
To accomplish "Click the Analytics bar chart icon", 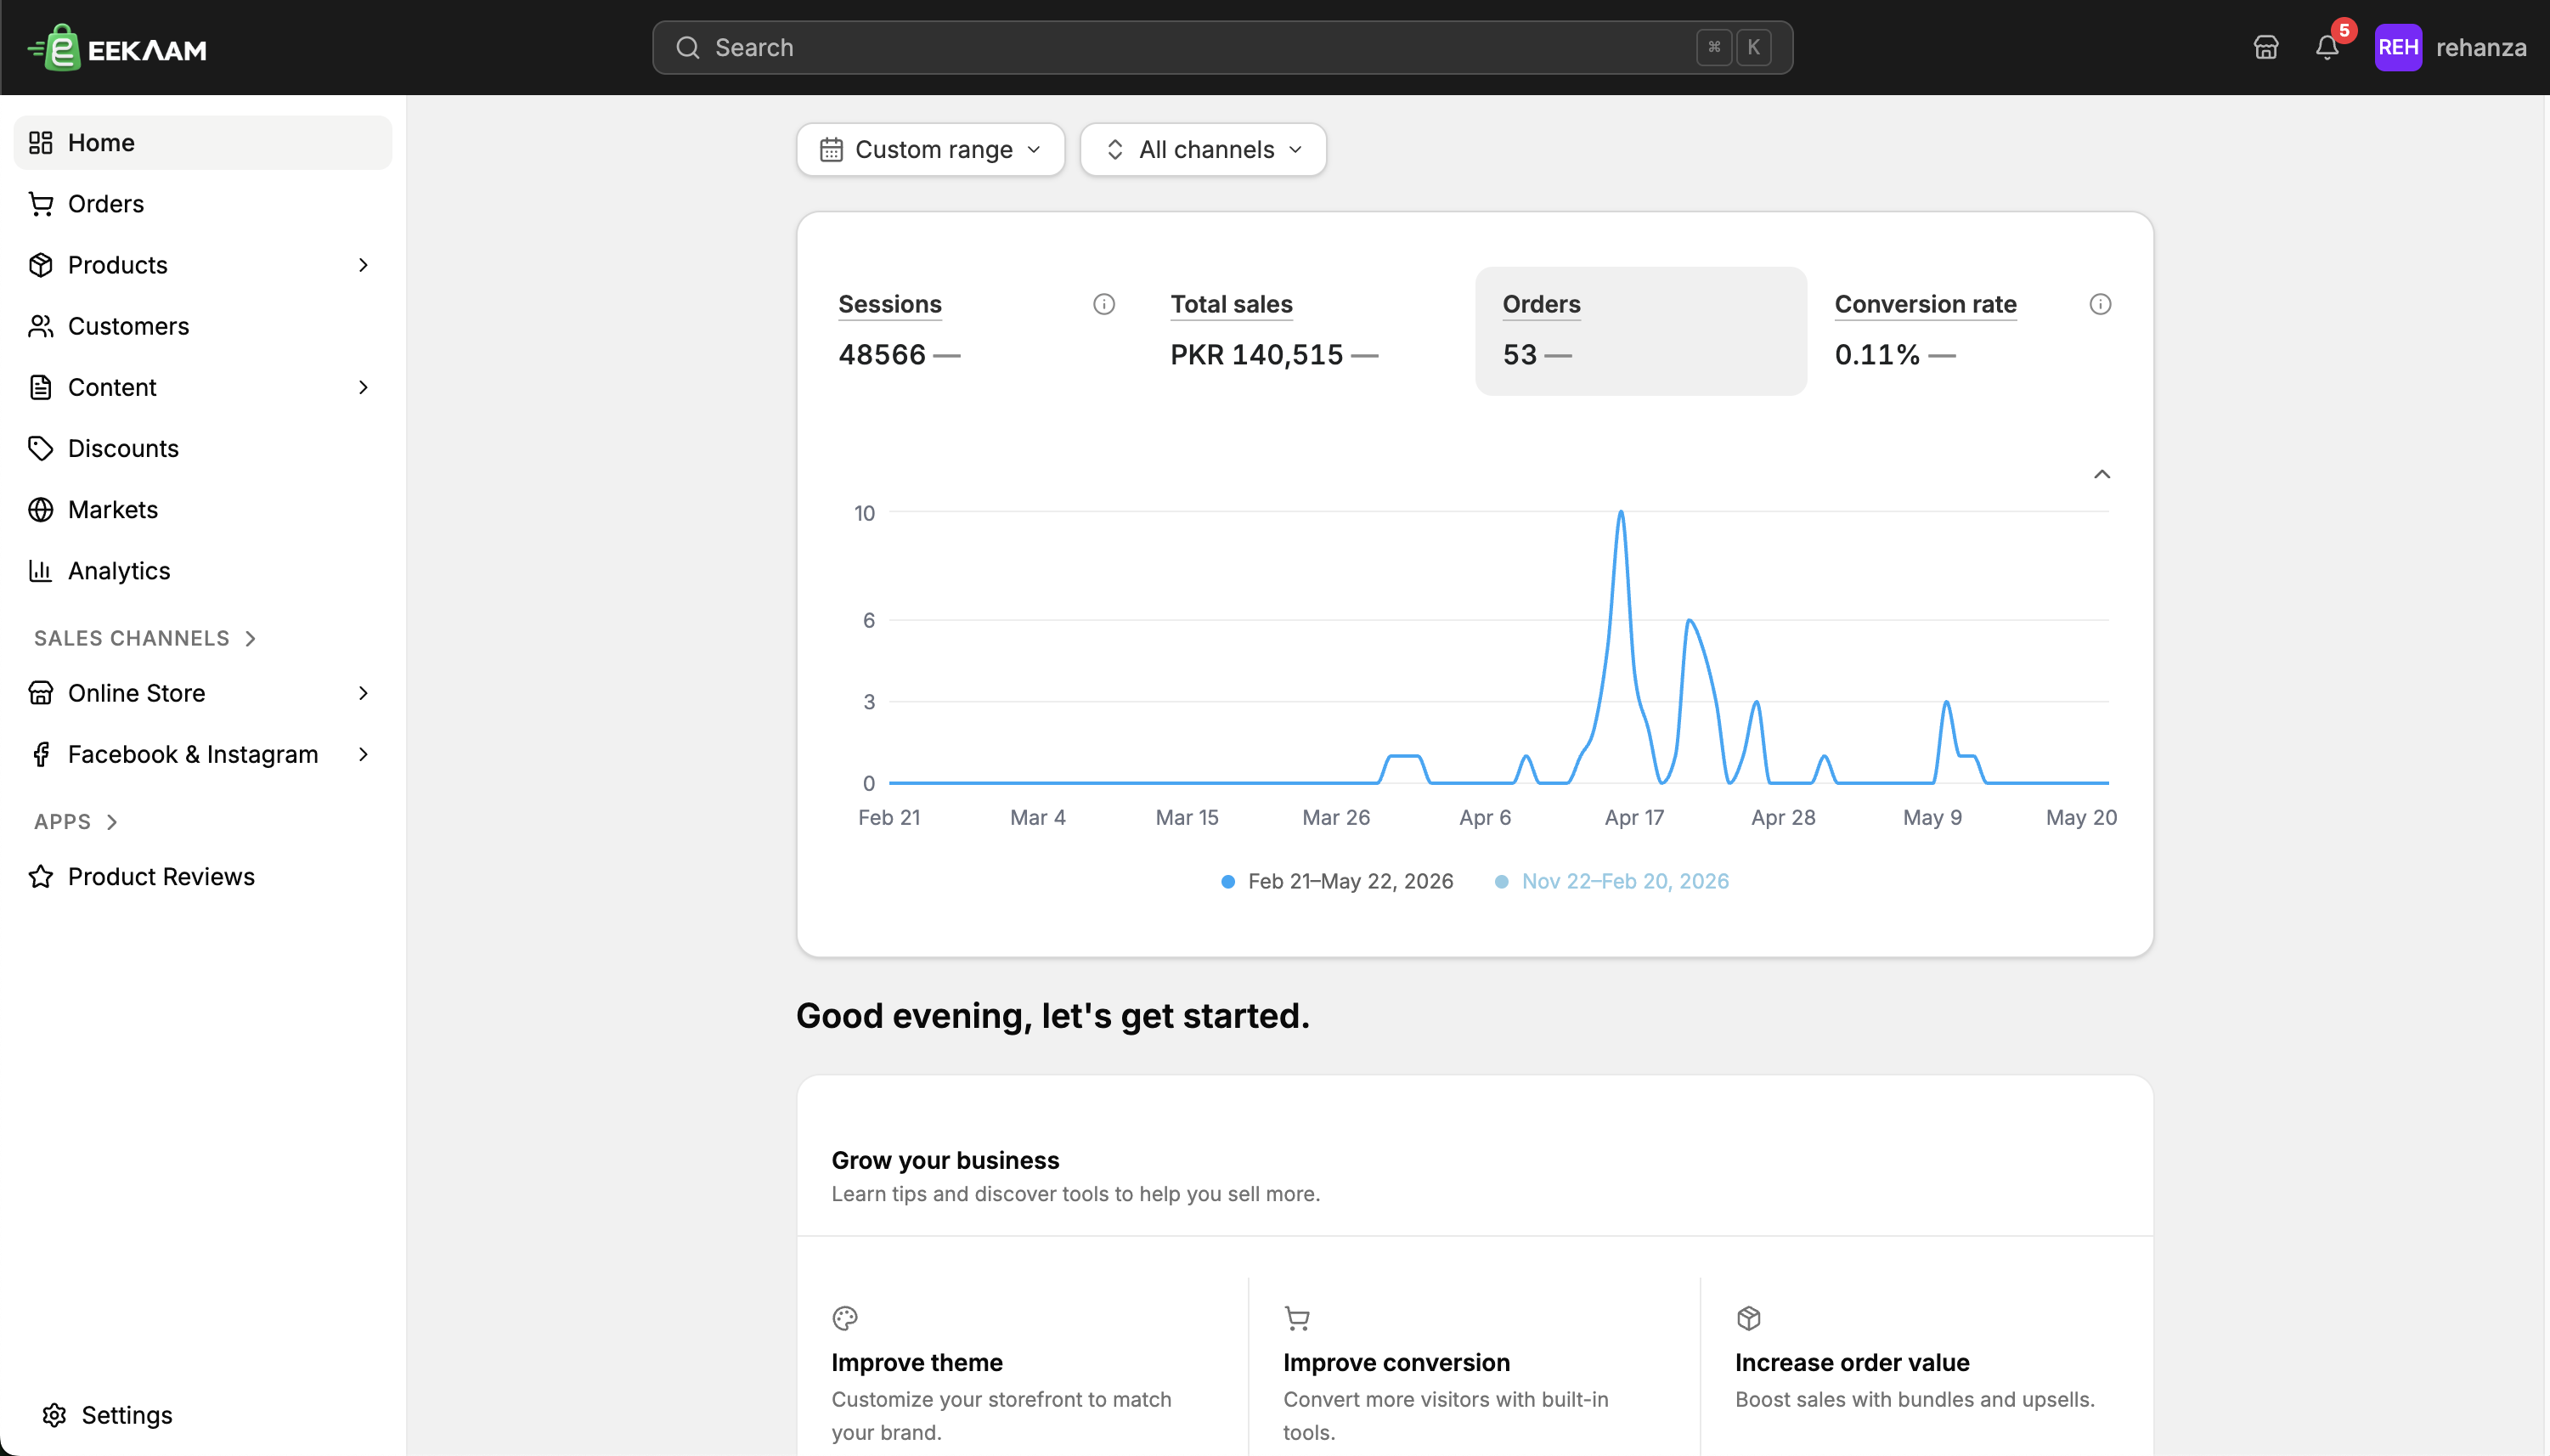I will (41, 570).
